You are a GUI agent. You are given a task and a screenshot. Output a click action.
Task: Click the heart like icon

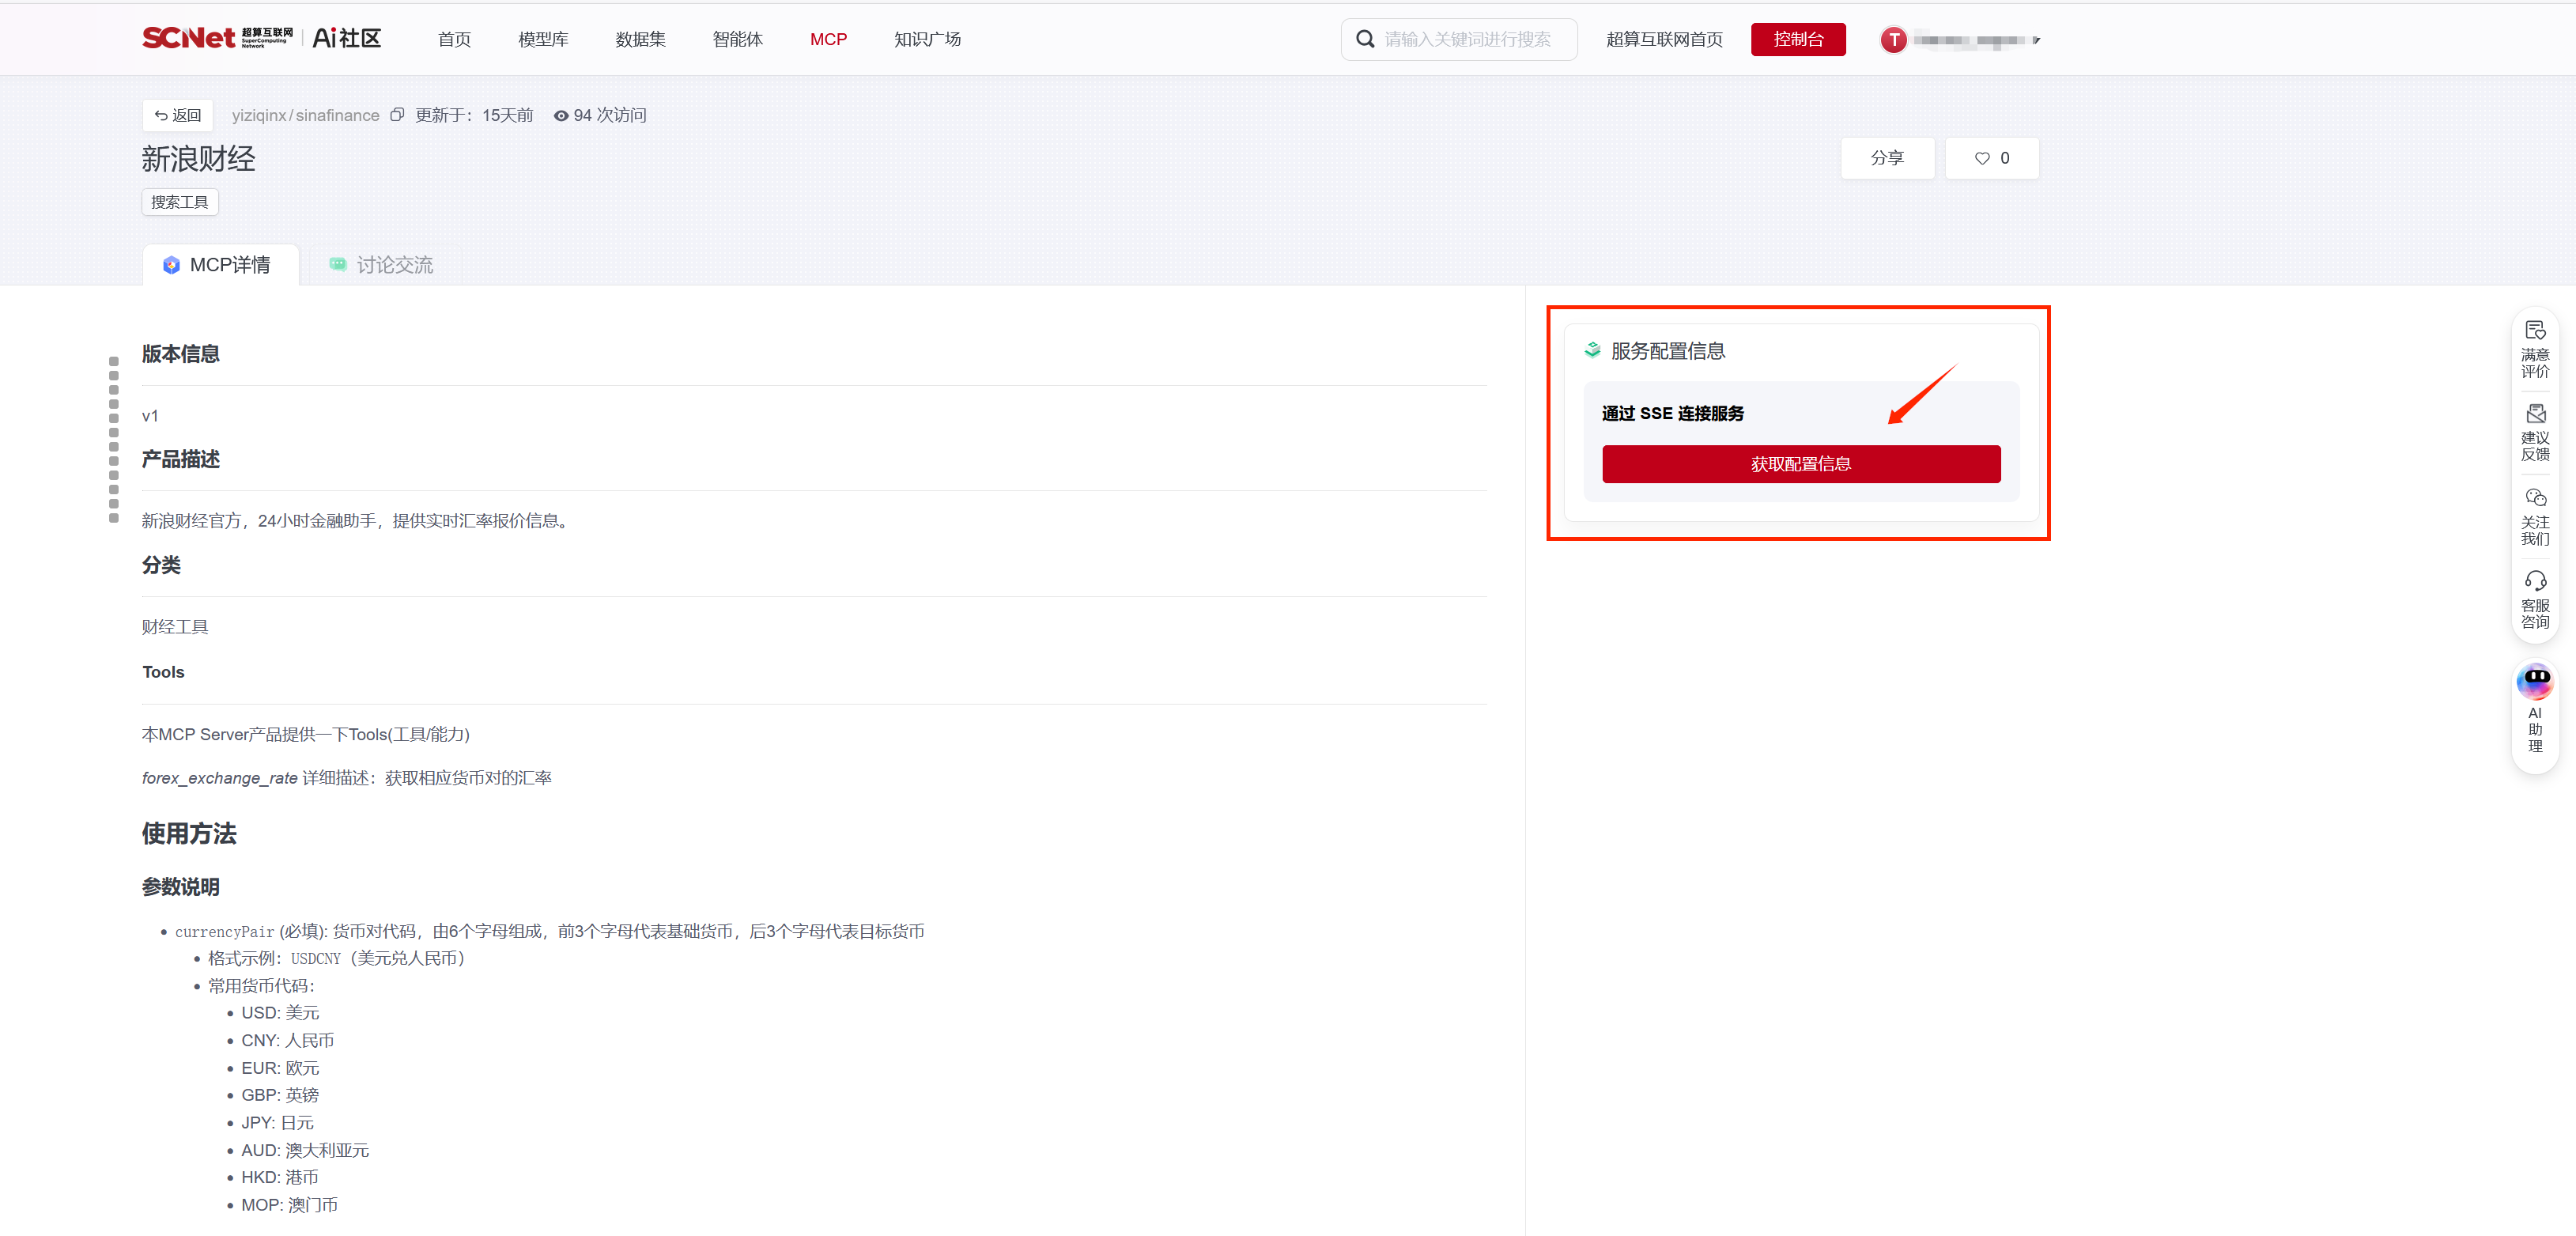coord(1982,158)
